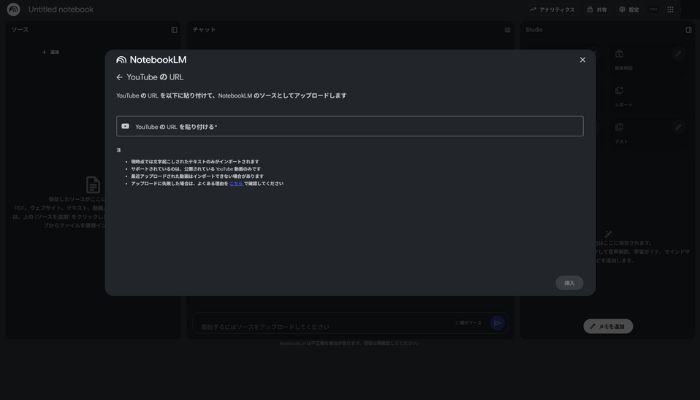Click the メモを追加 add note button

[x=608, y=326]
